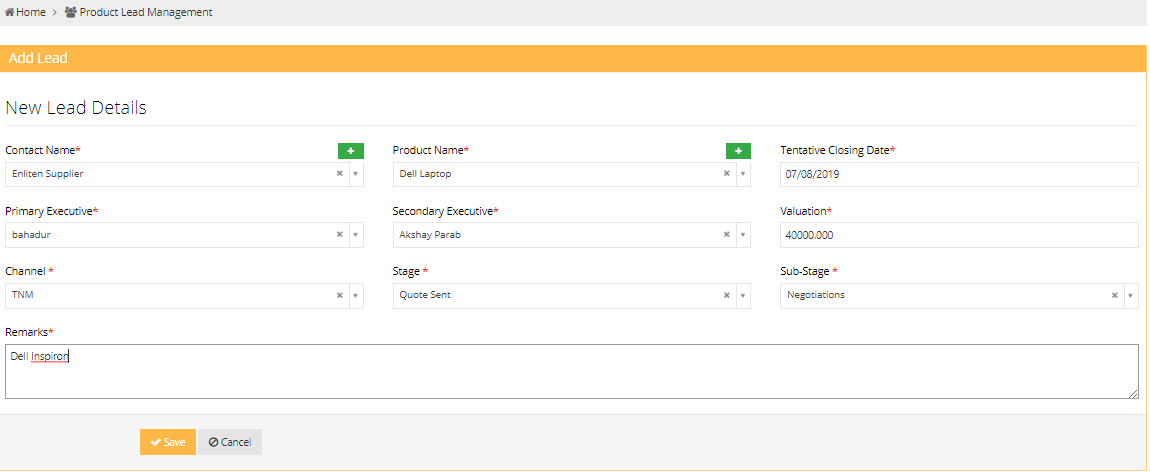
Task: Clear the Dell Laptop product selection
Action: point(727,174)
